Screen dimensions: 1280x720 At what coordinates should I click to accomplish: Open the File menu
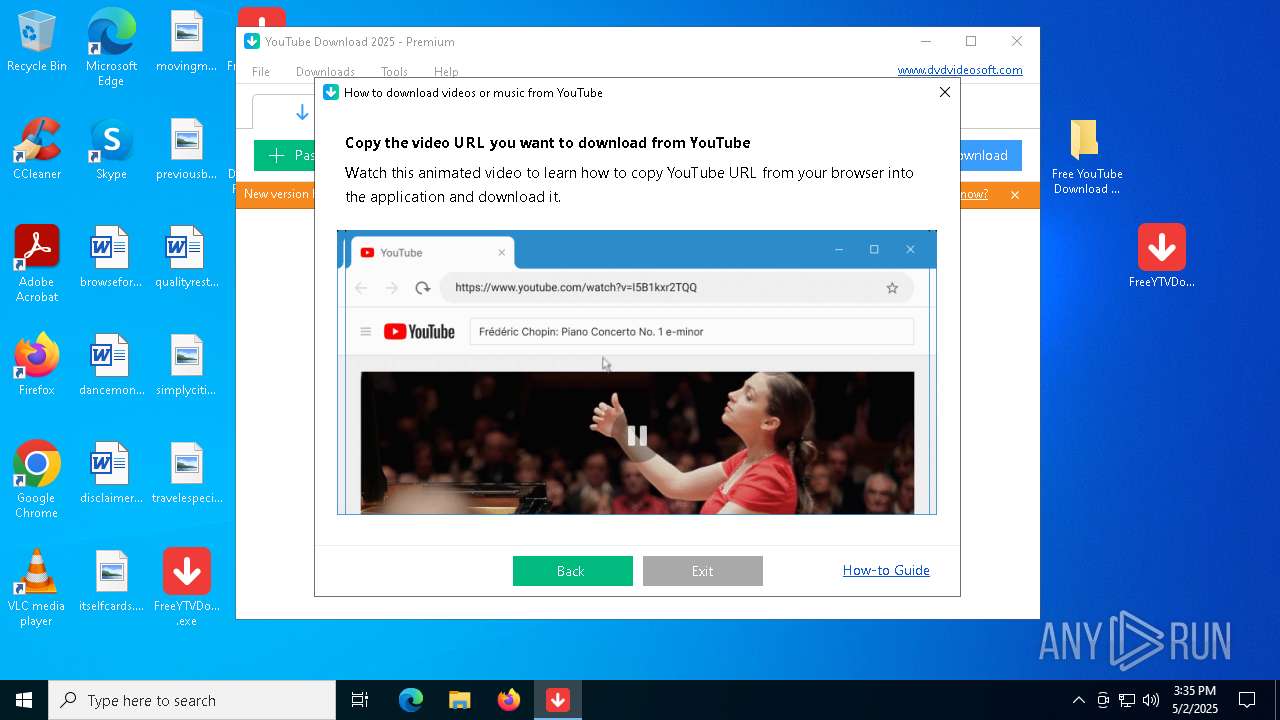tap(261, 72)
